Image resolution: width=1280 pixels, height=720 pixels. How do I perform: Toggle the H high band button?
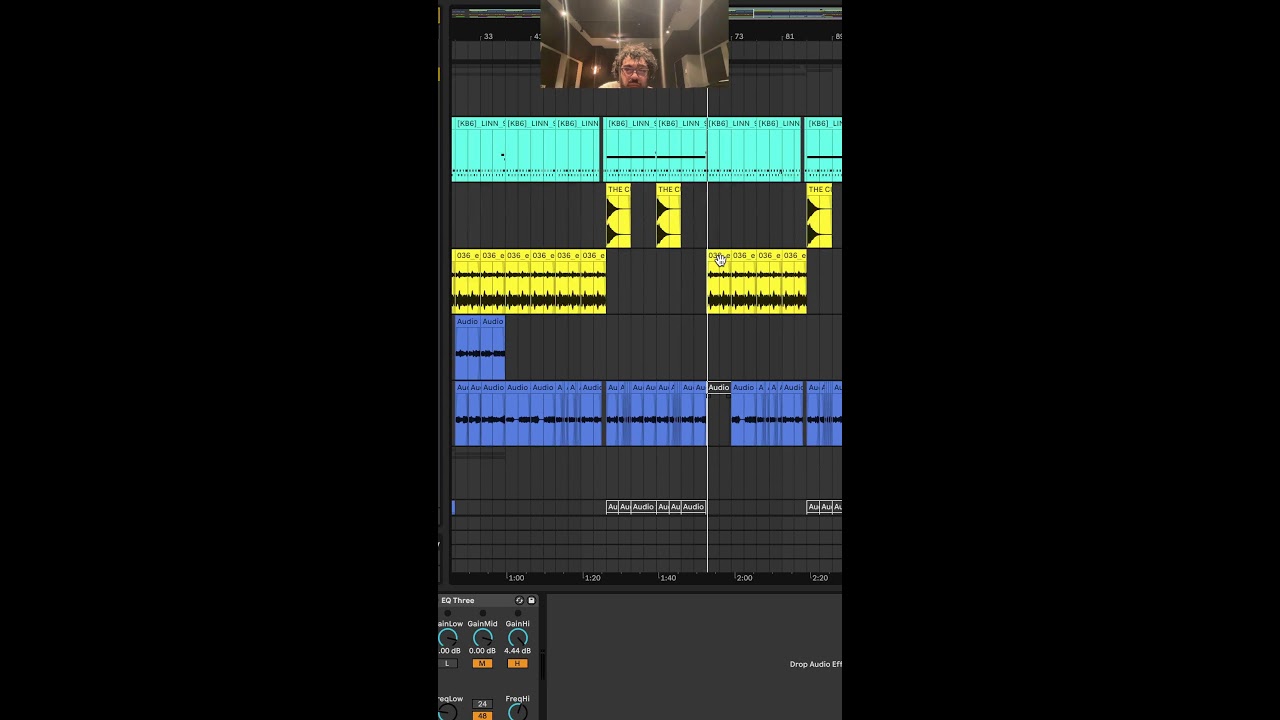[x=517, y=663]
